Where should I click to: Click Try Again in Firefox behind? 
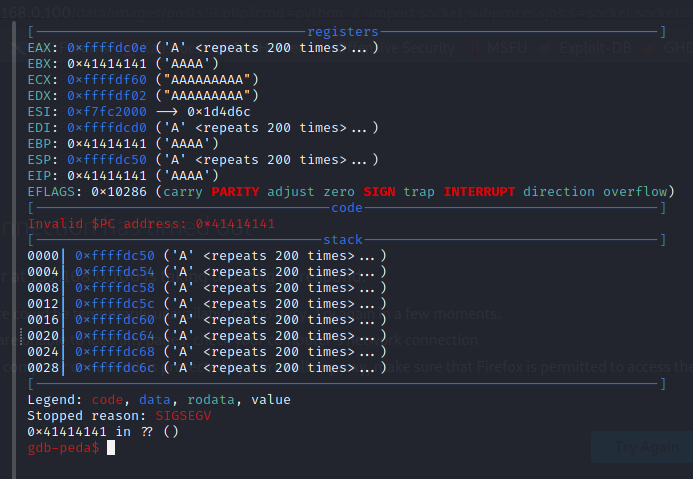[x=647, y=447]
